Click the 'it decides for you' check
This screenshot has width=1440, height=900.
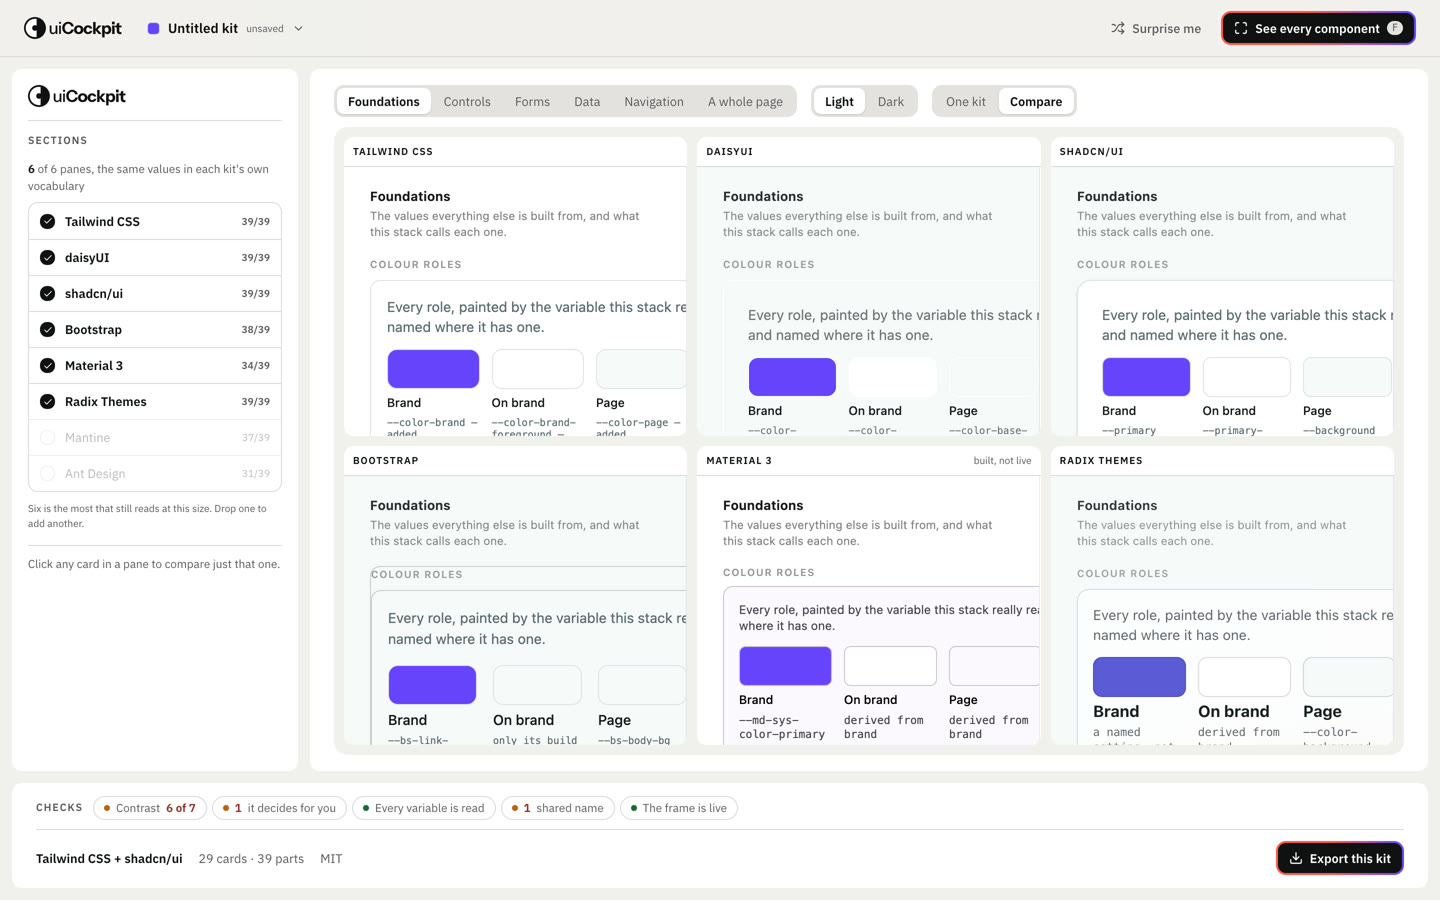[x=280, y=808]
